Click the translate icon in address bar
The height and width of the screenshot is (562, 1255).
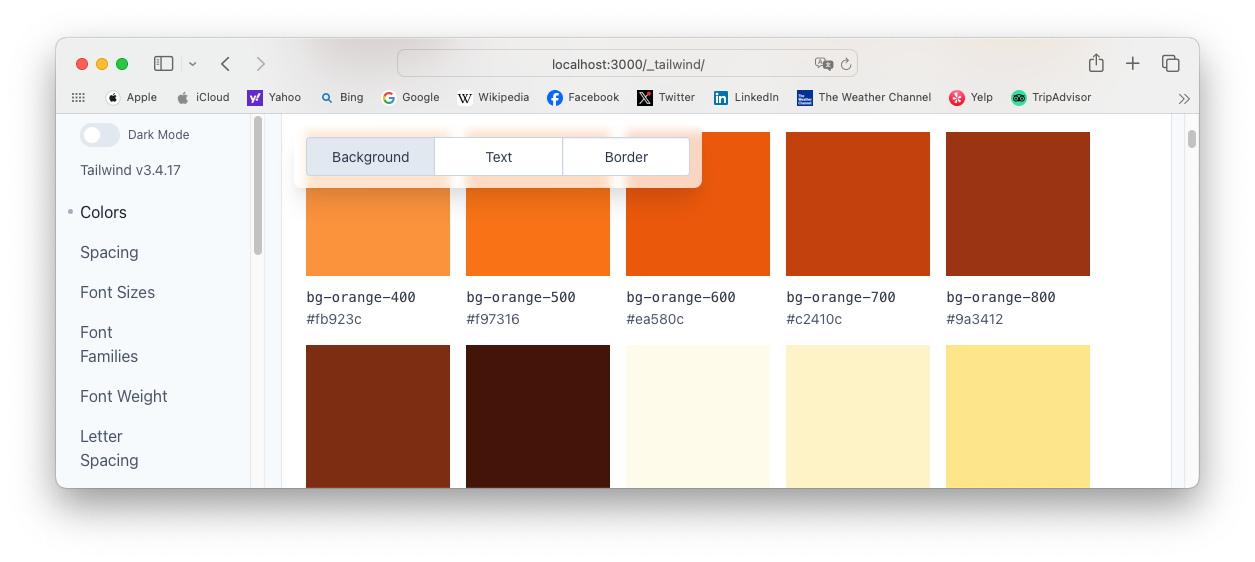[x=823, y=64]
